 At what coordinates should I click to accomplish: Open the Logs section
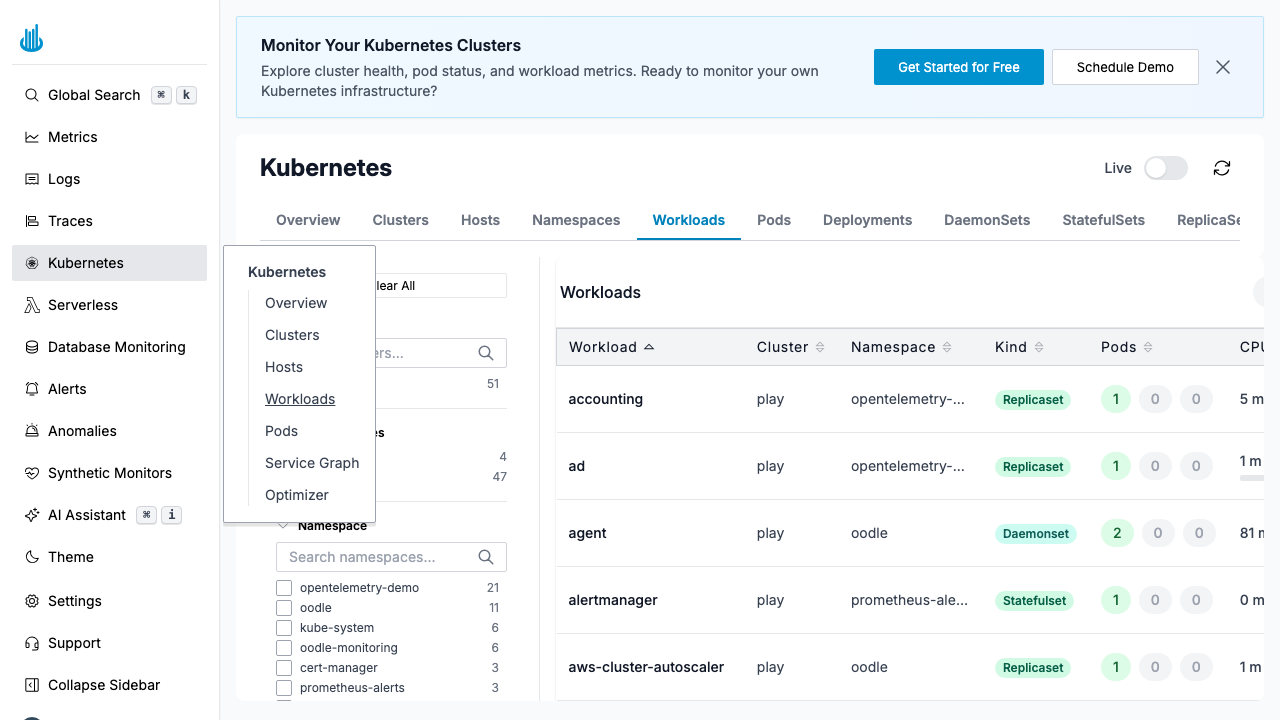point(64,179)
